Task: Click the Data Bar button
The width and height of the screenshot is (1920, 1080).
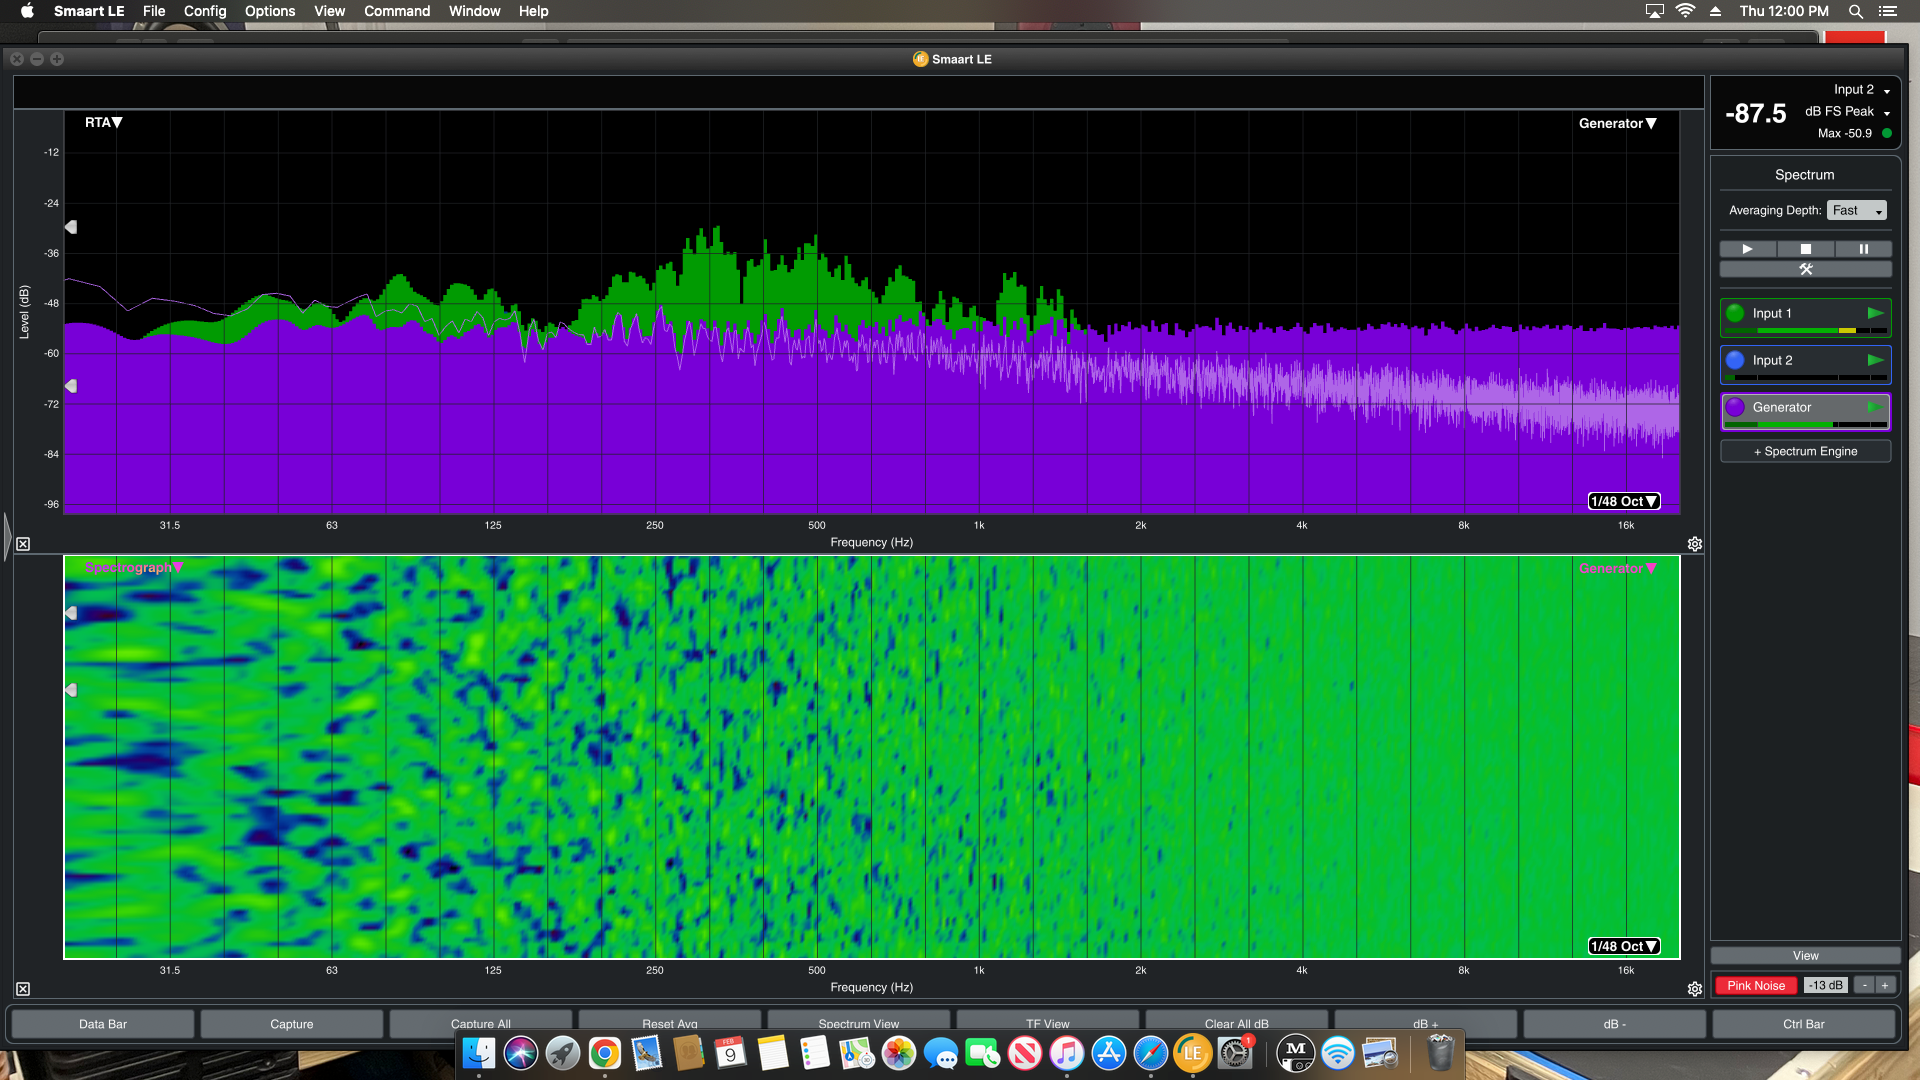Action: (103, 1024)
